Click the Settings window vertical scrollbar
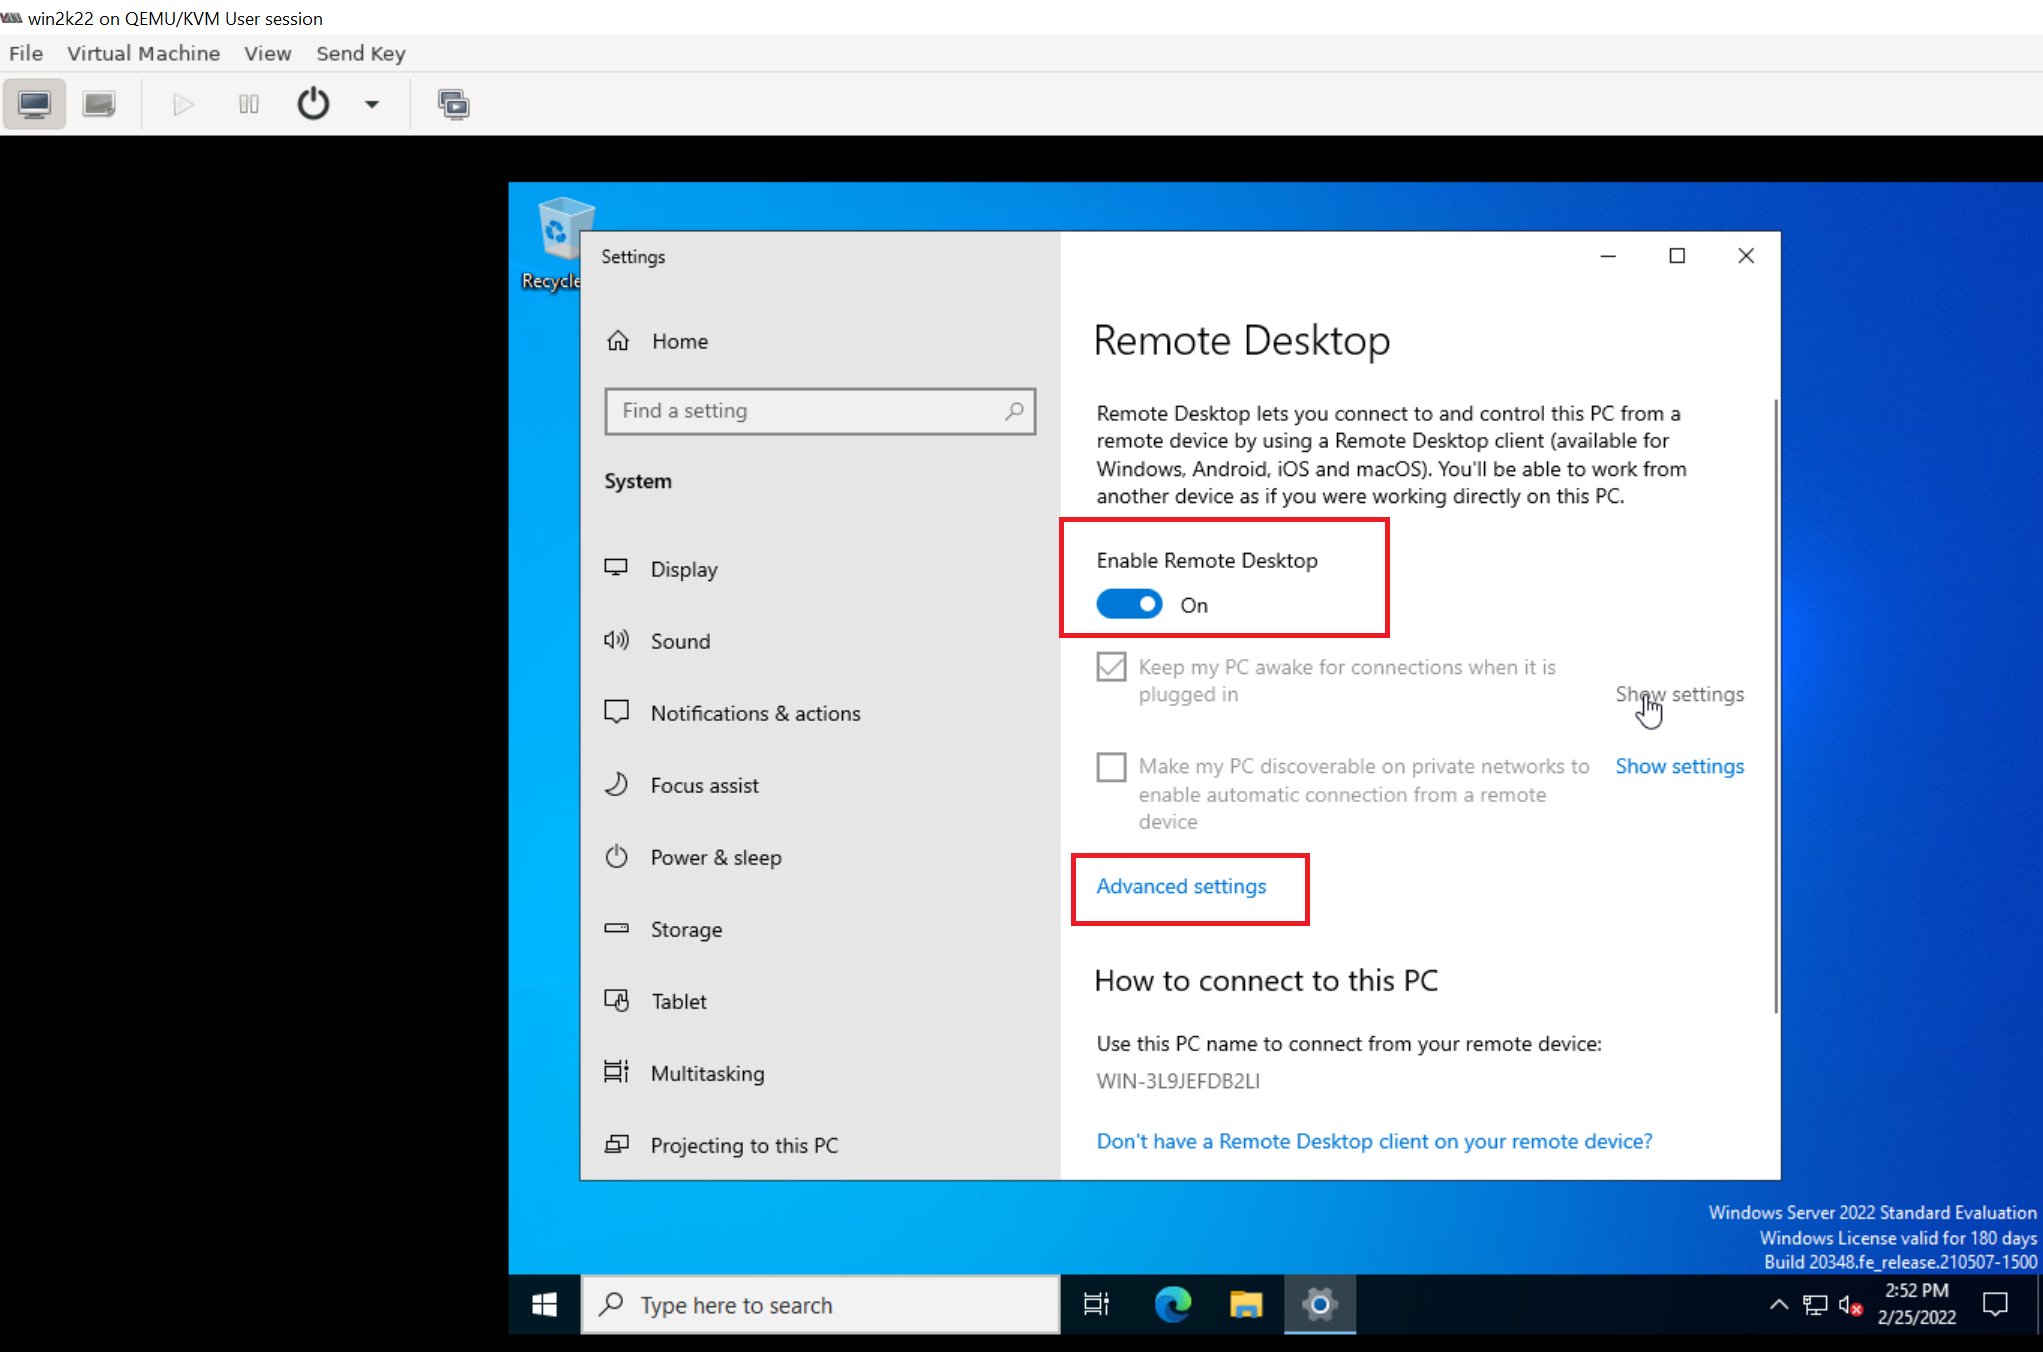Viewport: 2043px width, 1352px height. click(x=1776, y=706)
